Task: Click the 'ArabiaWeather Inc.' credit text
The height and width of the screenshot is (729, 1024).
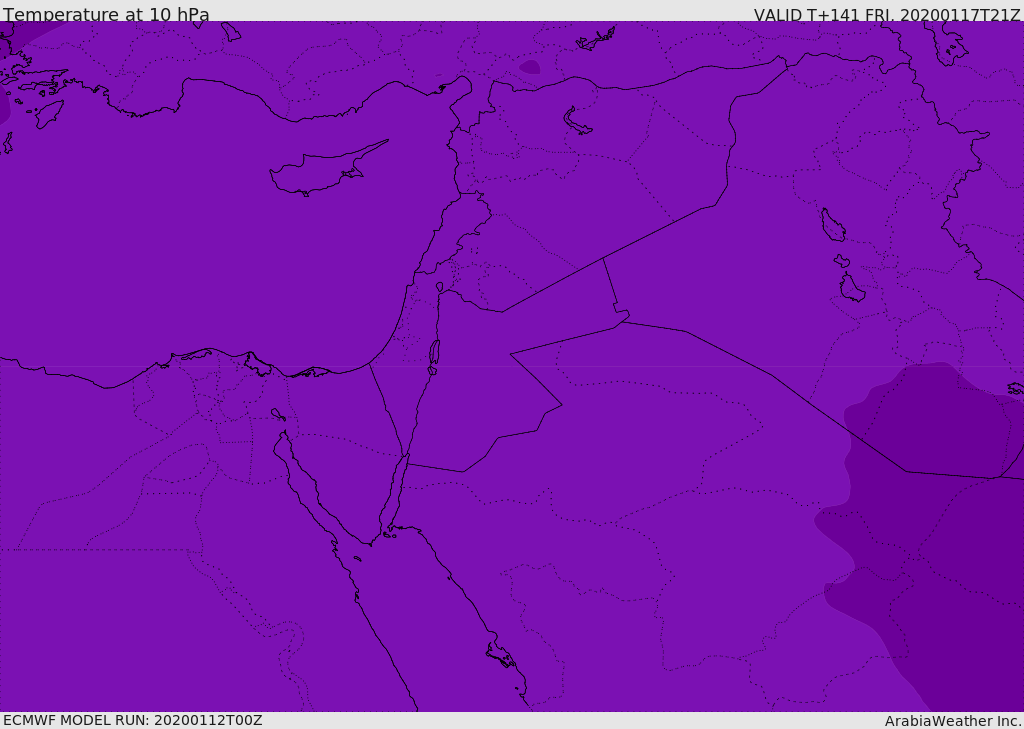Action: click(x=953, y=721)
